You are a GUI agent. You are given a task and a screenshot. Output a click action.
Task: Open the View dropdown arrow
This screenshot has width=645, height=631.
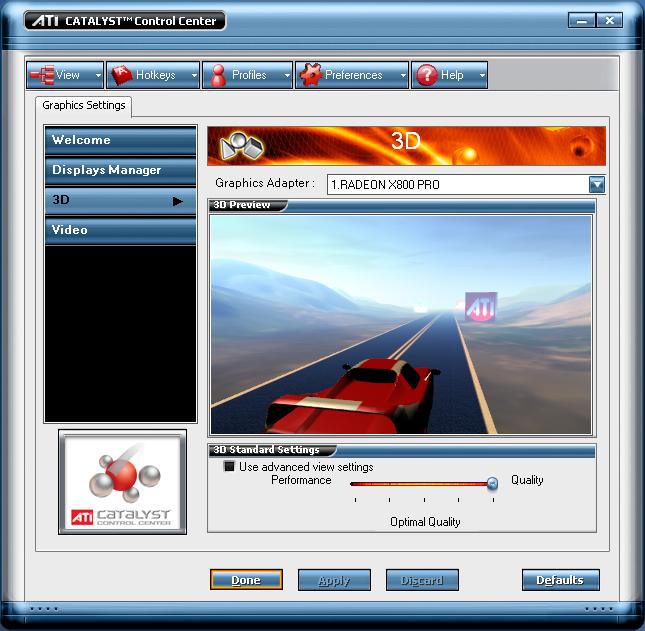tap(98, 75)
